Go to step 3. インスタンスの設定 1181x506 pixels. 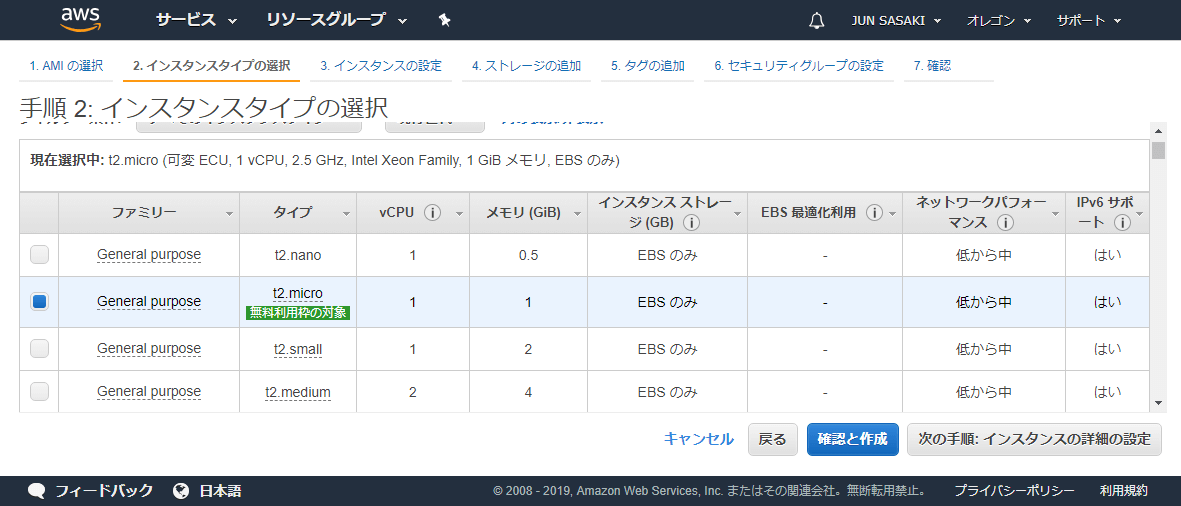click(380, 66)
